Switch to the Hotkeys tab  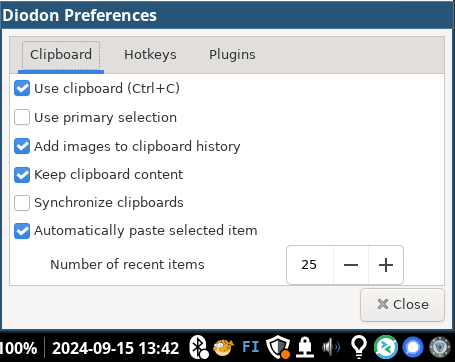[x=150, y=55]
